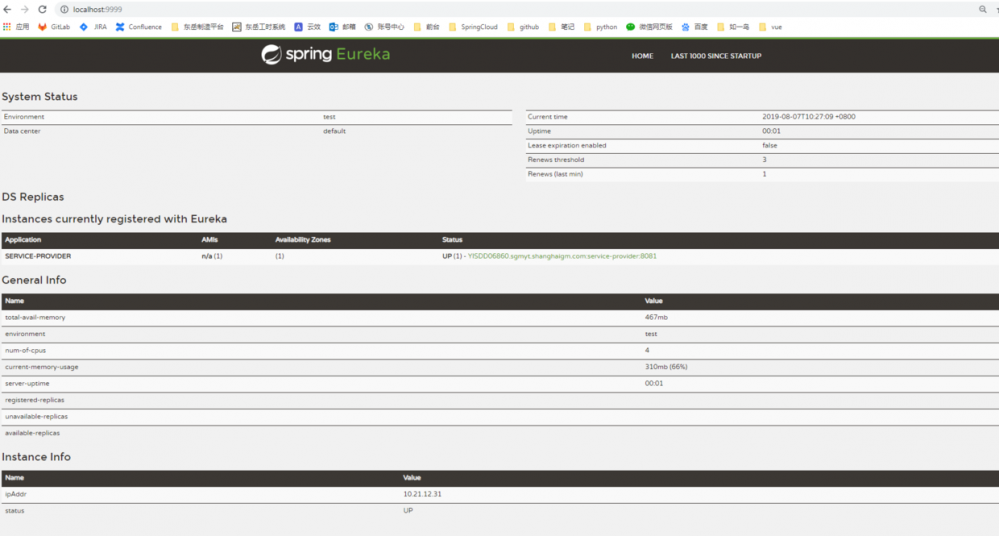Open the 邮箱 Outlook bookmark
This screenshot has height=536, width=999.
[x=342, y=27]
